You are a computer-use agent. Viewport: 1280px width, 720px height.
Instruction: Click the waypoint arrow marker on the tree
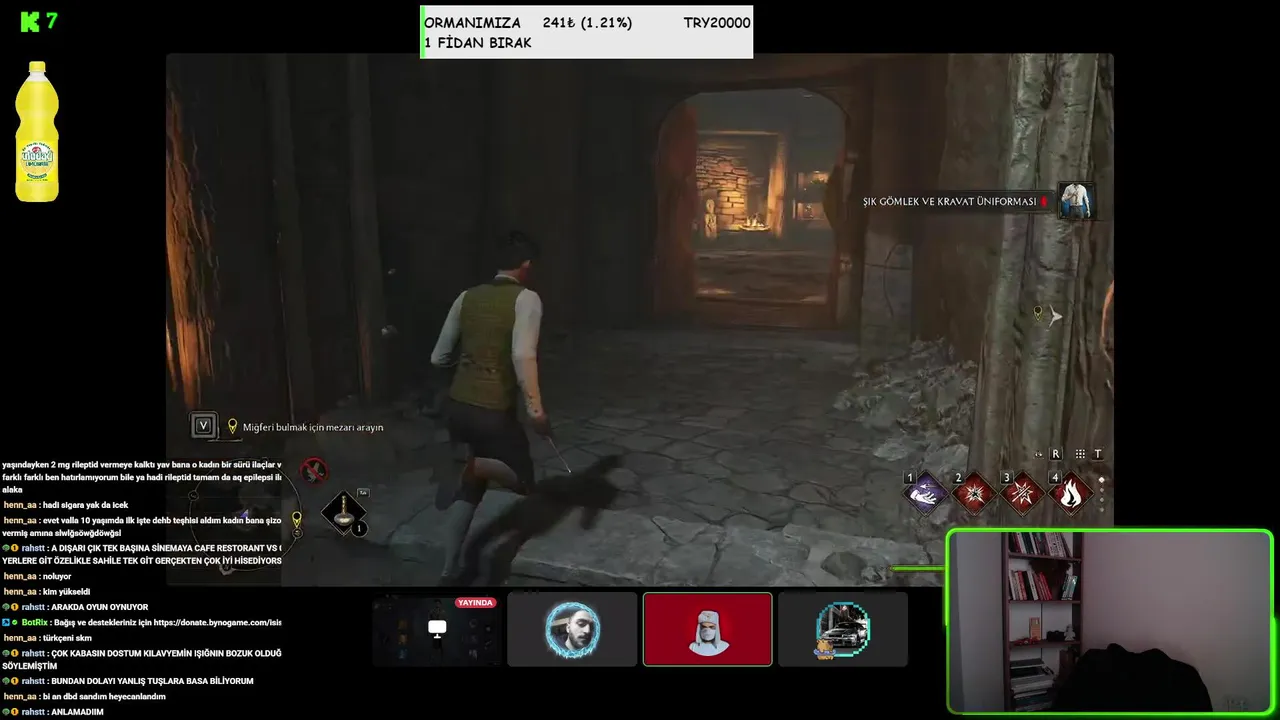point(1054,315)
